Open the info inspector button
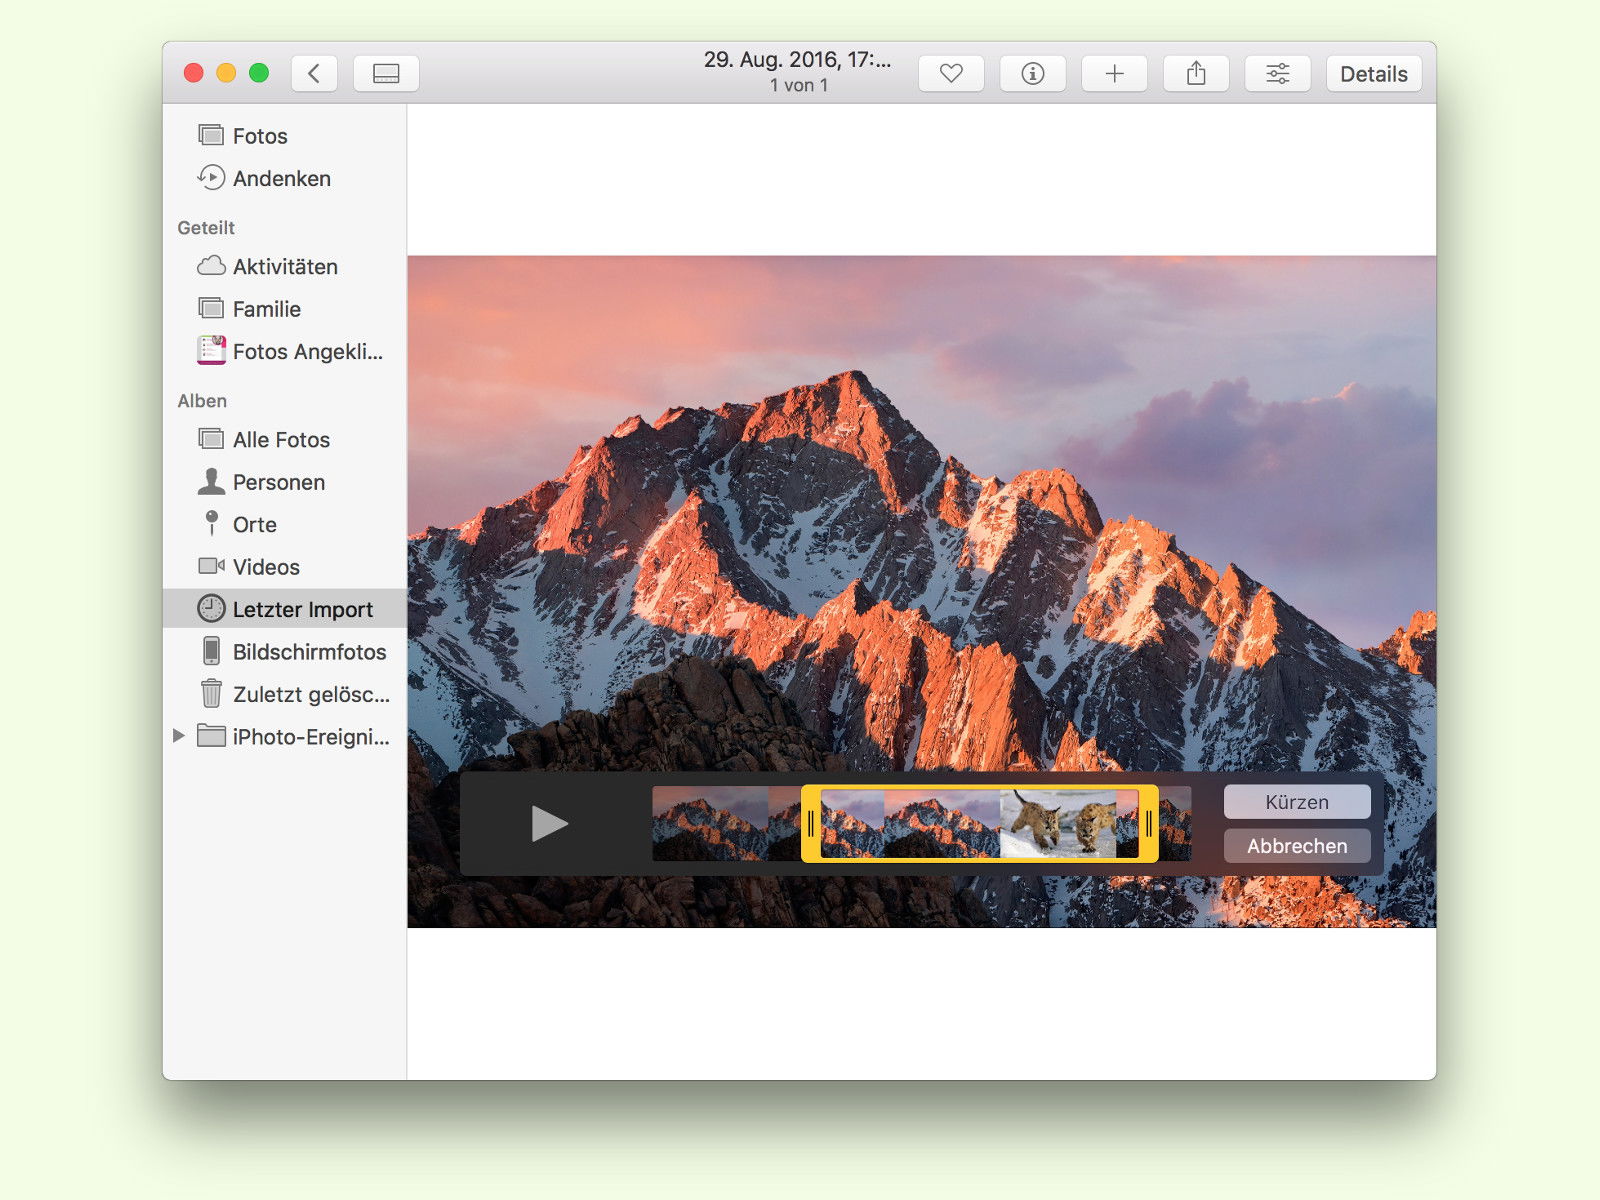This screenshot has width=1600, height=1200. tap(1033, 73)
